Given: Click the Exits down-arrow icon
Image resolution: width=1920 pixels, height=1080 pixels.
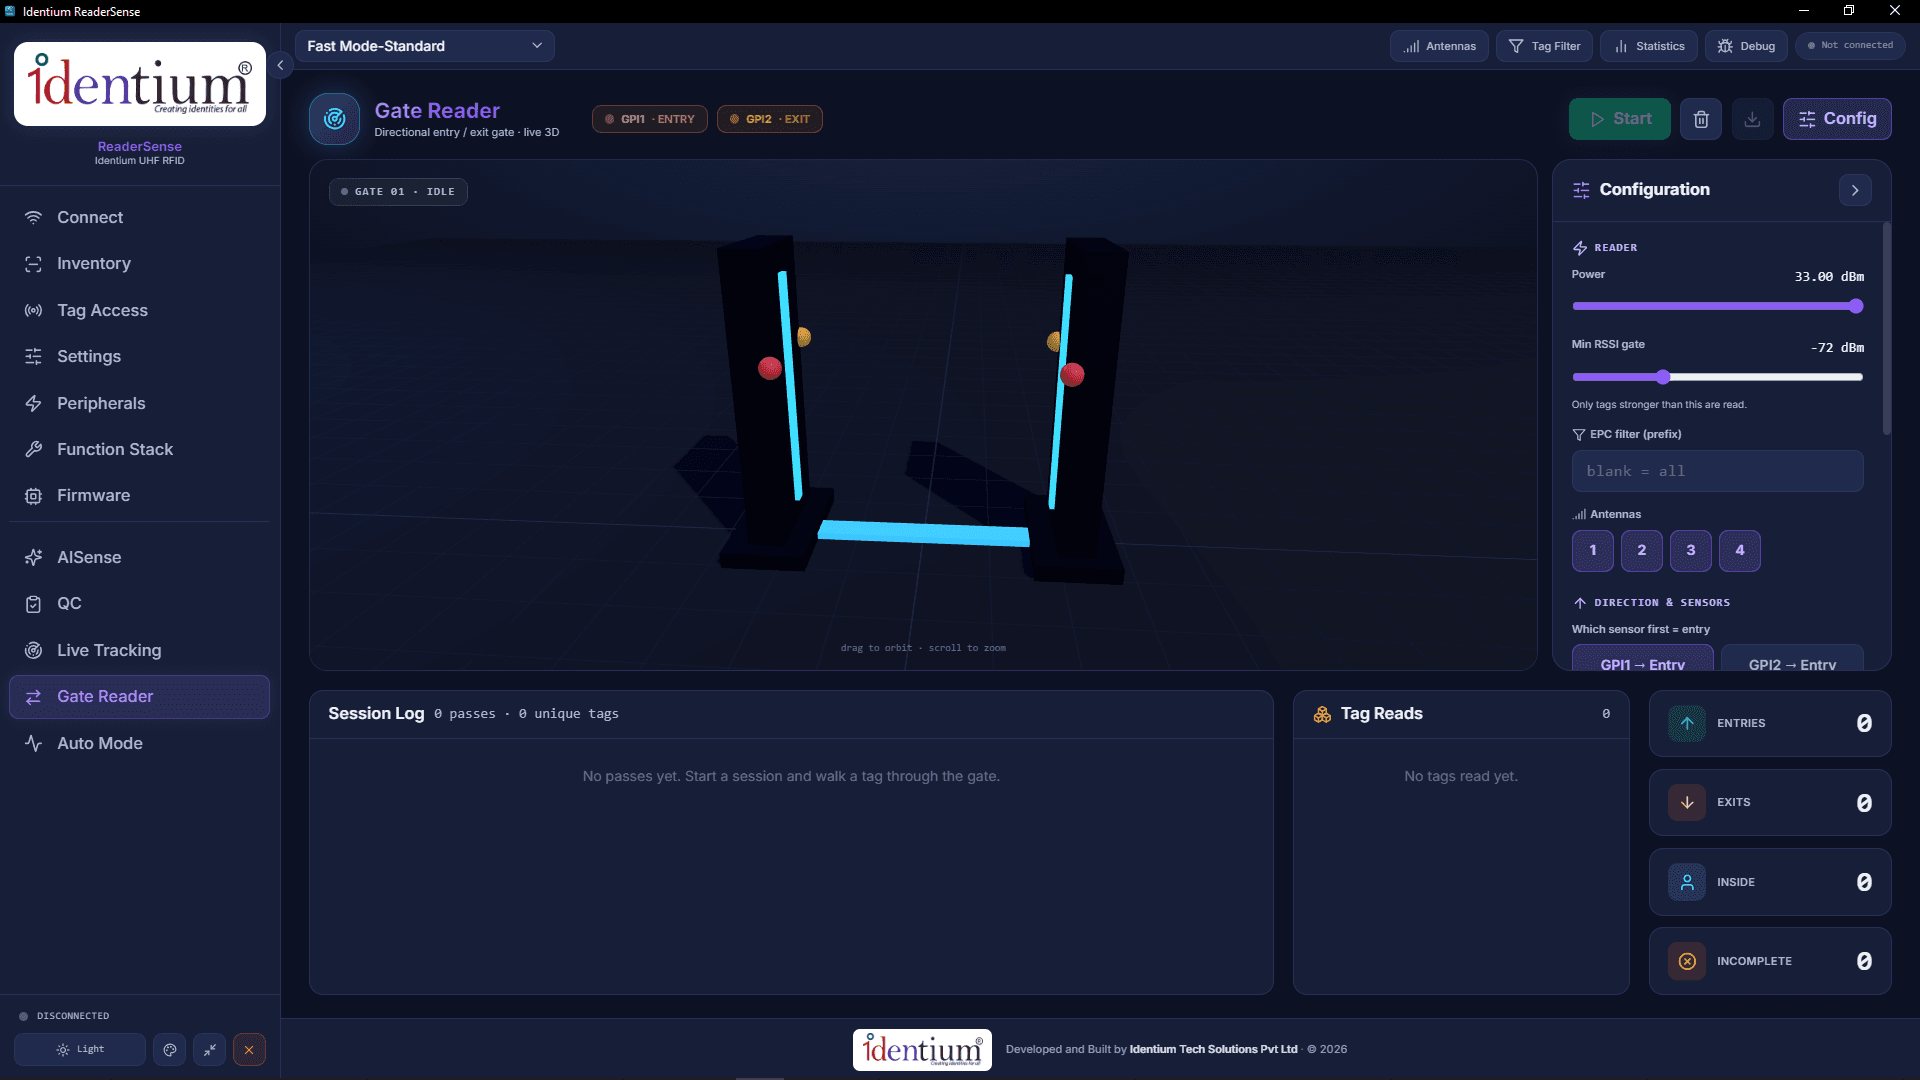Looking at the screenshot, I should pyautogui.click(x=1687, y=802).
